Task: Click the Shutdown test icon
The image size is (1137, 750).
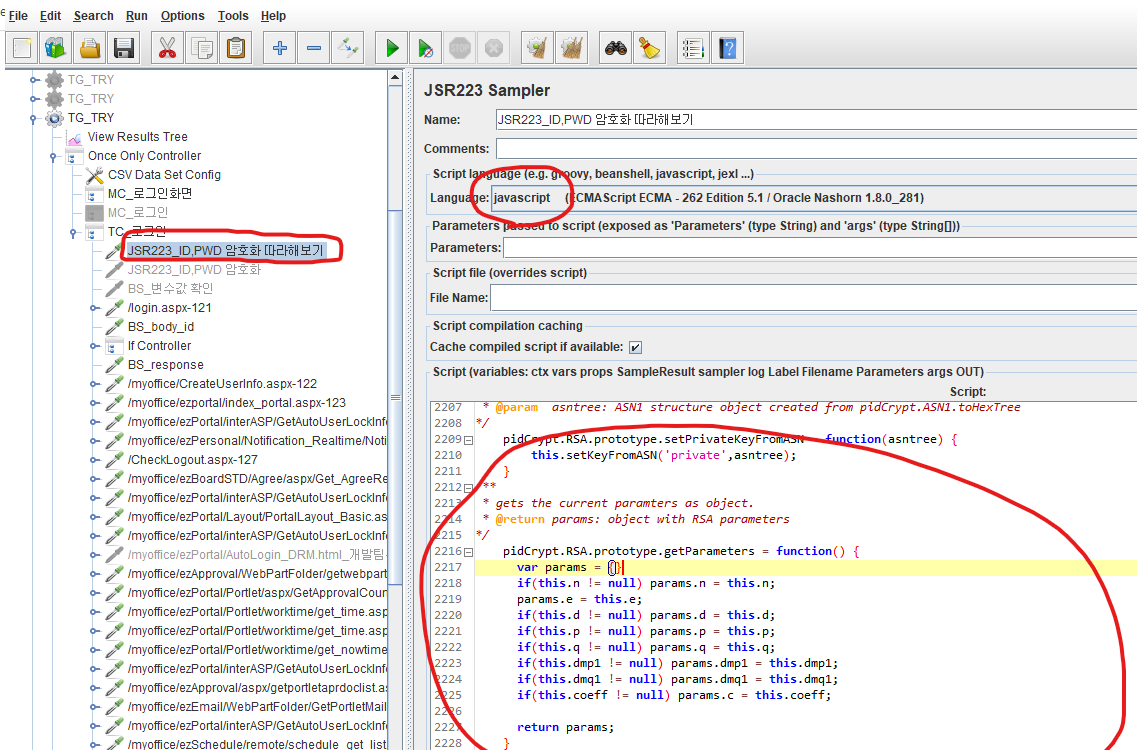Action: click(494, 49)
